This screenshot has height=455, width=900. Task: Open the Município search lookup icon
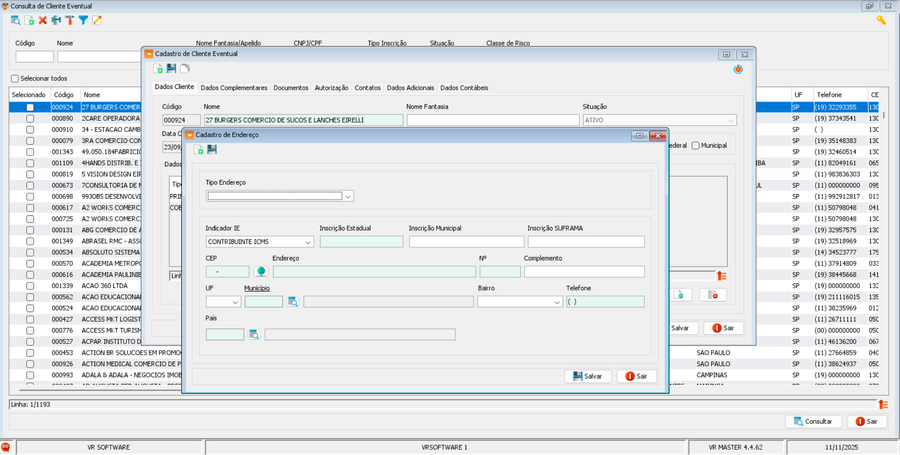pos(293,301)
